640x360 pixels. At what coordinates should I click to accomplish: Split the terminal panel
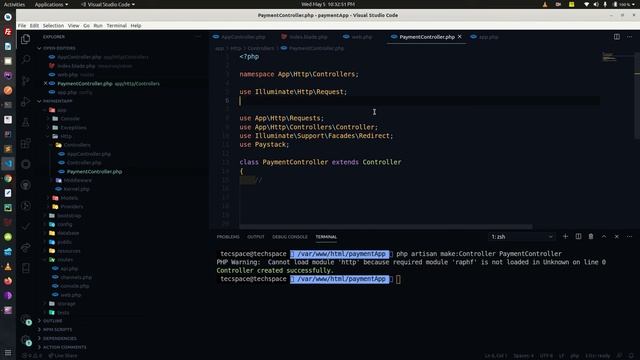(578, 236)
